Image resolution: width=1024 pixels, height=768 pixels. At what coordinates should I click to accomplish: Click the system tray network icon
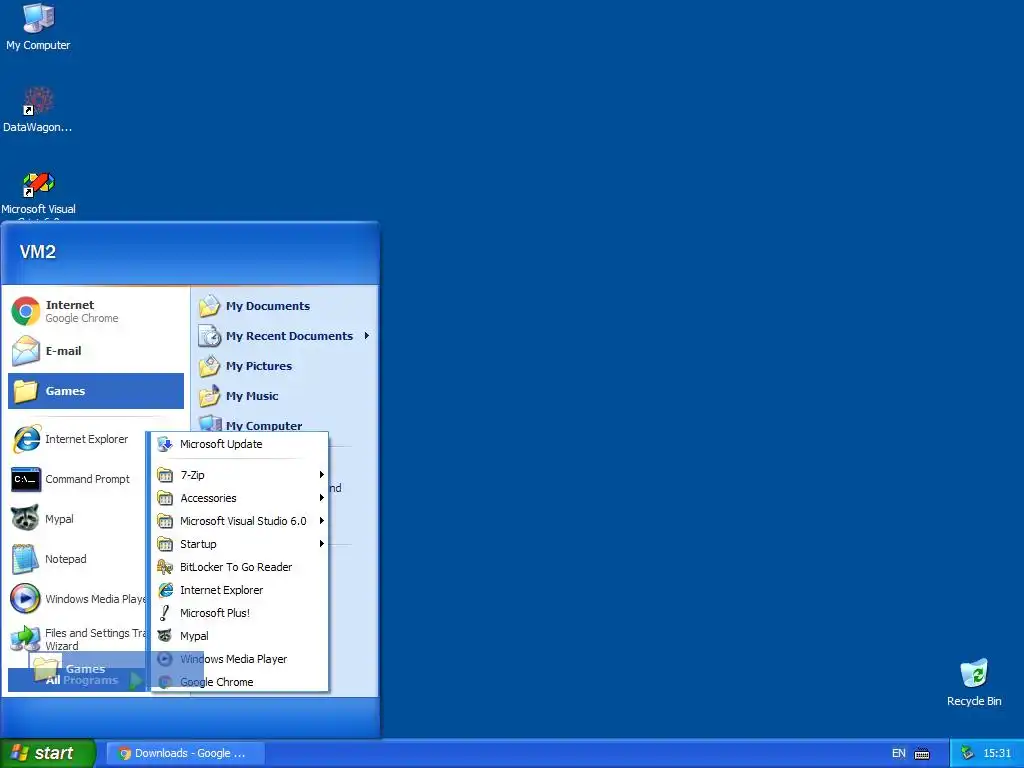click(x=967, y=753)
